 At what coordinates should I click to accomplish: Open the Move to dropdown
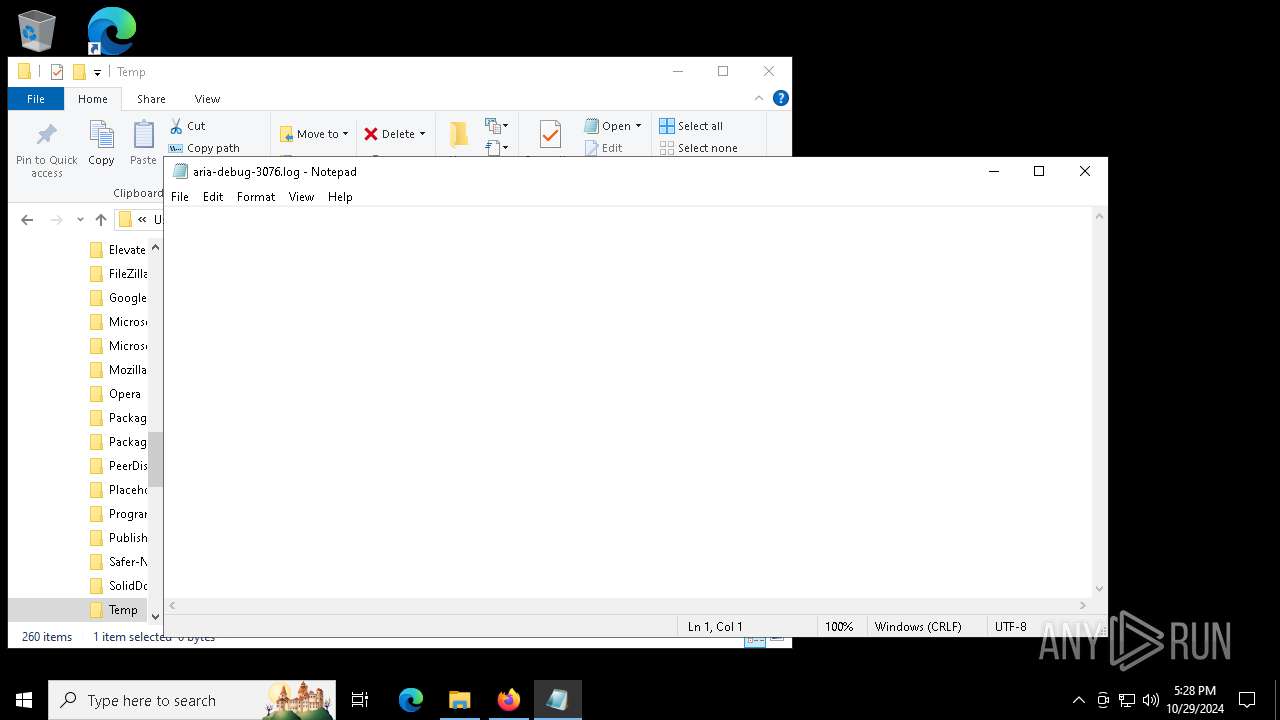coord(314,134)
